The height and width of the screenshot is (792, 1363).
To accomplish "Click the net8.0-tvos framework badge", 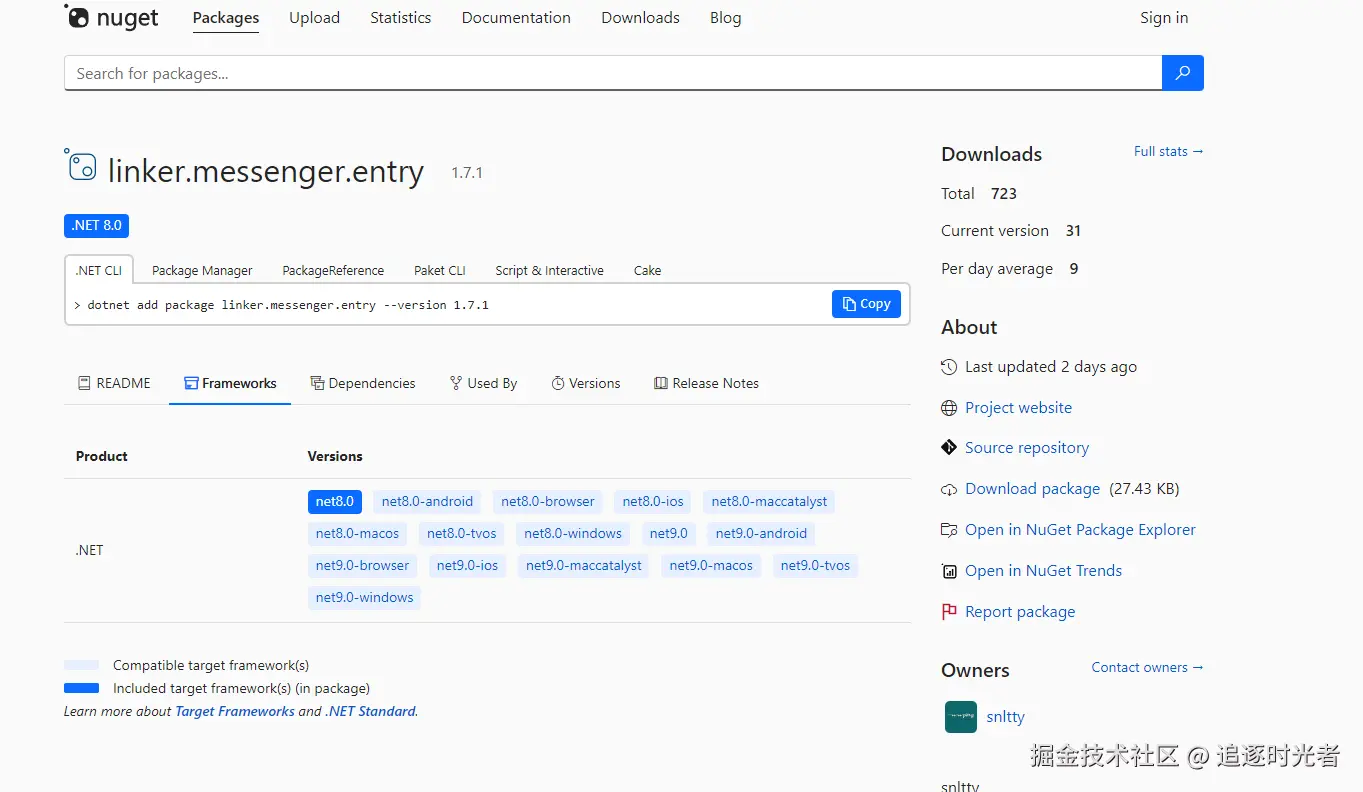I will point(462,534).
